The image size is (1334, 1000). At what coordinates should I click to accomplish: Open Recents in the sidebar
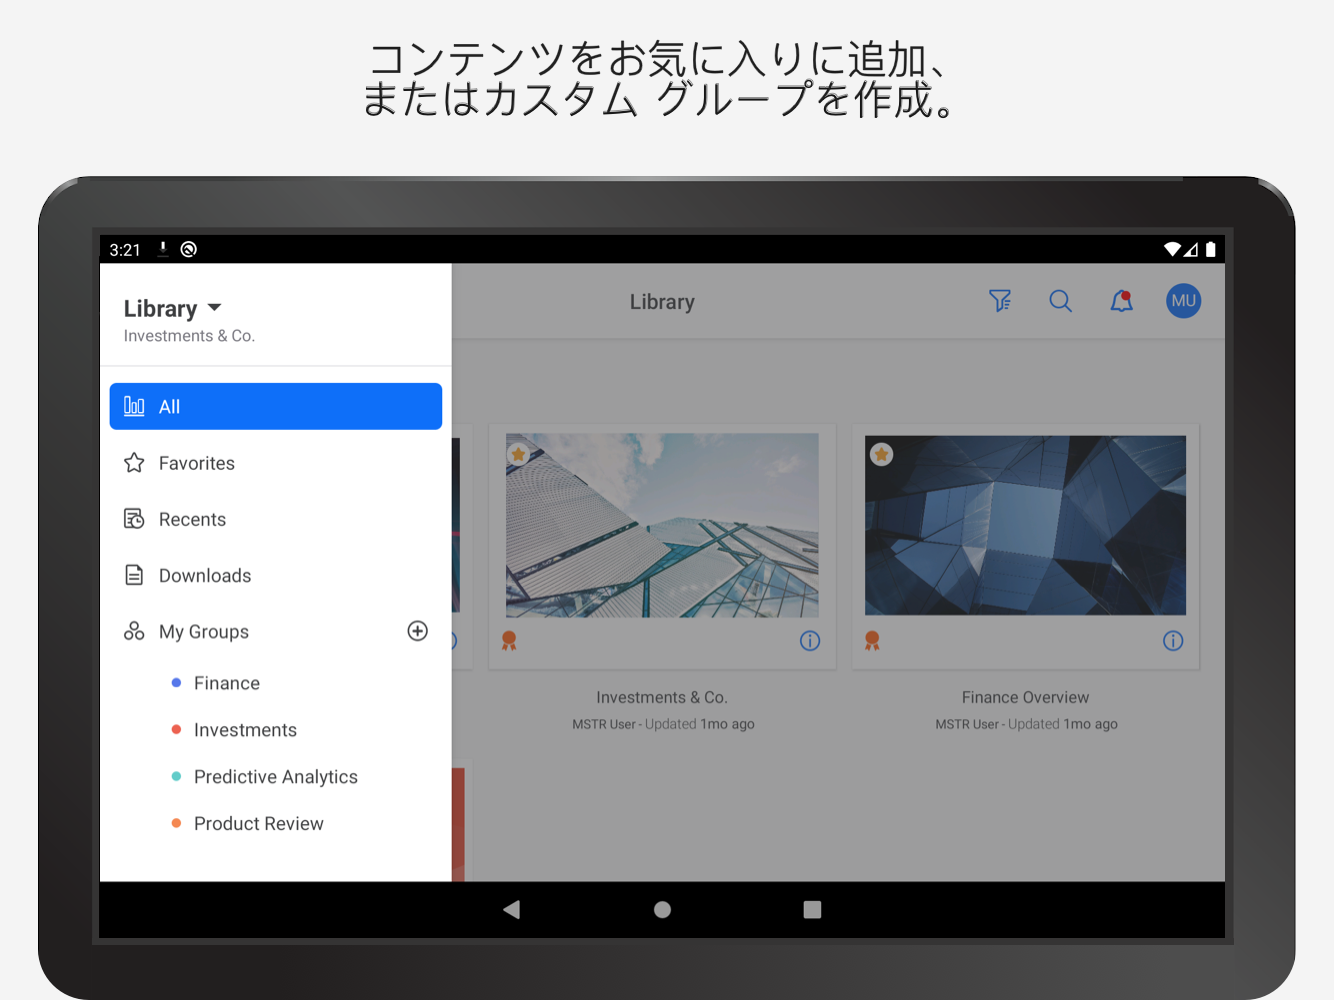[x=276, y=519]
